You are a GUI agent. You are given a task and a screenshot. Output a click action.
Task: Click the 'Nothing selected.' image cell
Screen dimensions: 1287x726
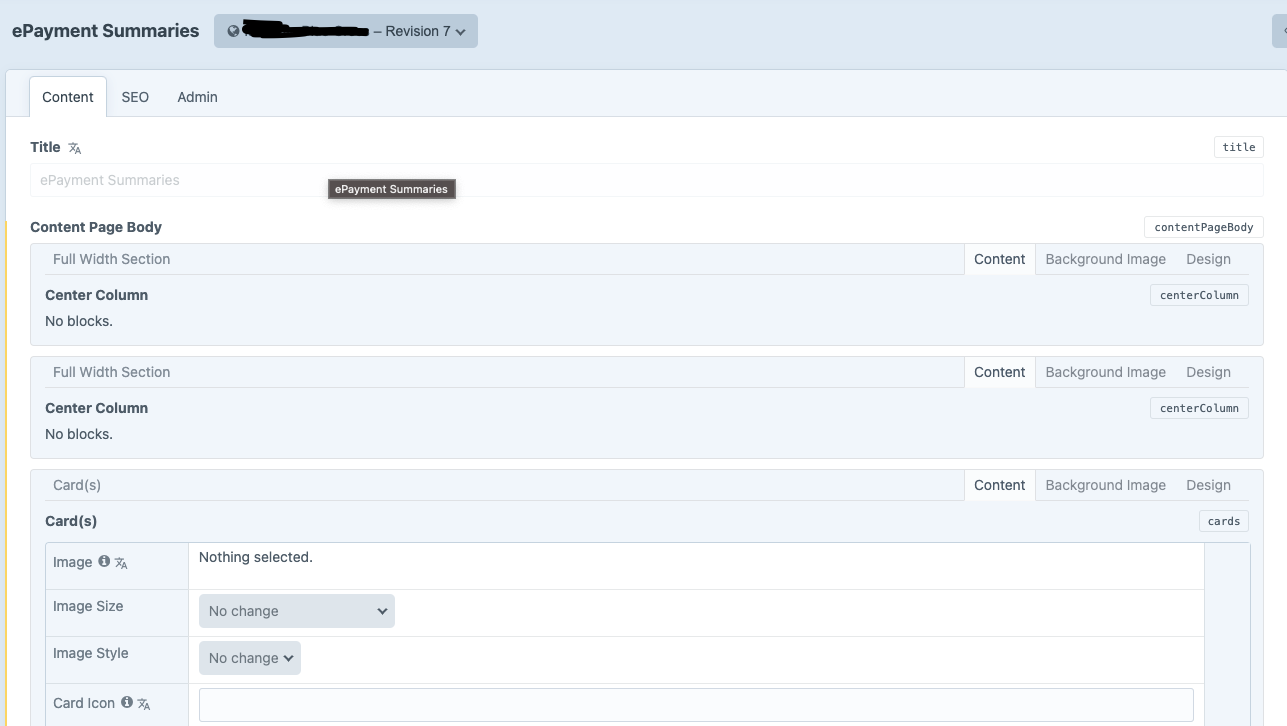(x=696, y=566)
